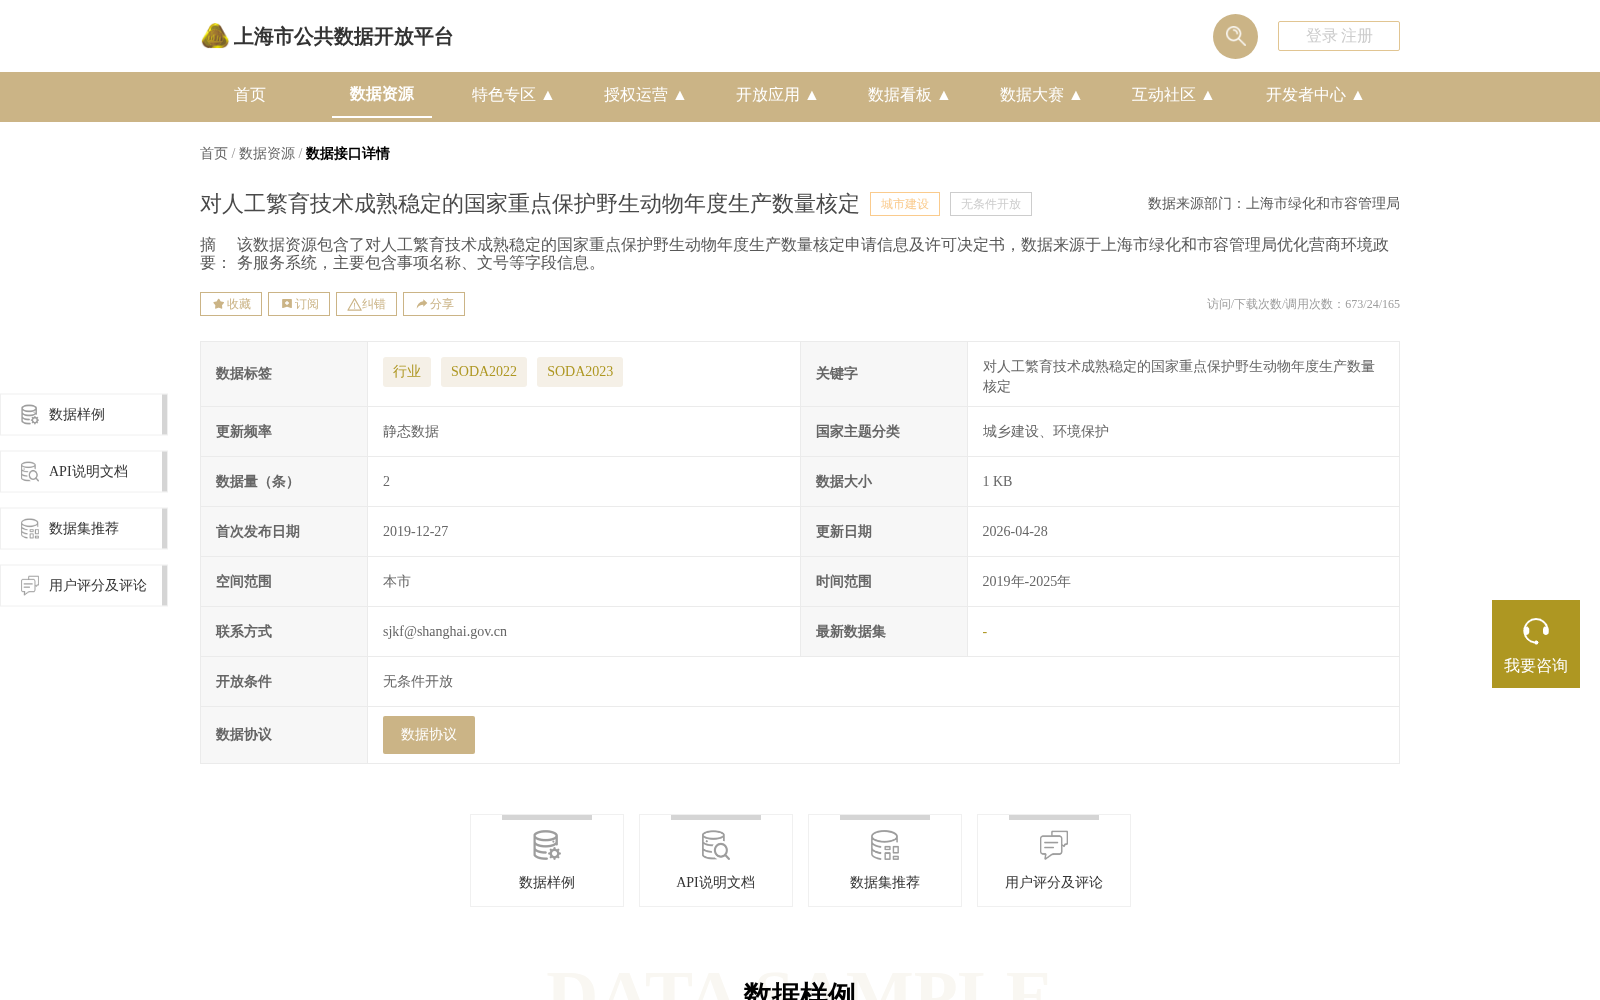Click the 城市建设 category tag

pos(905,204)
